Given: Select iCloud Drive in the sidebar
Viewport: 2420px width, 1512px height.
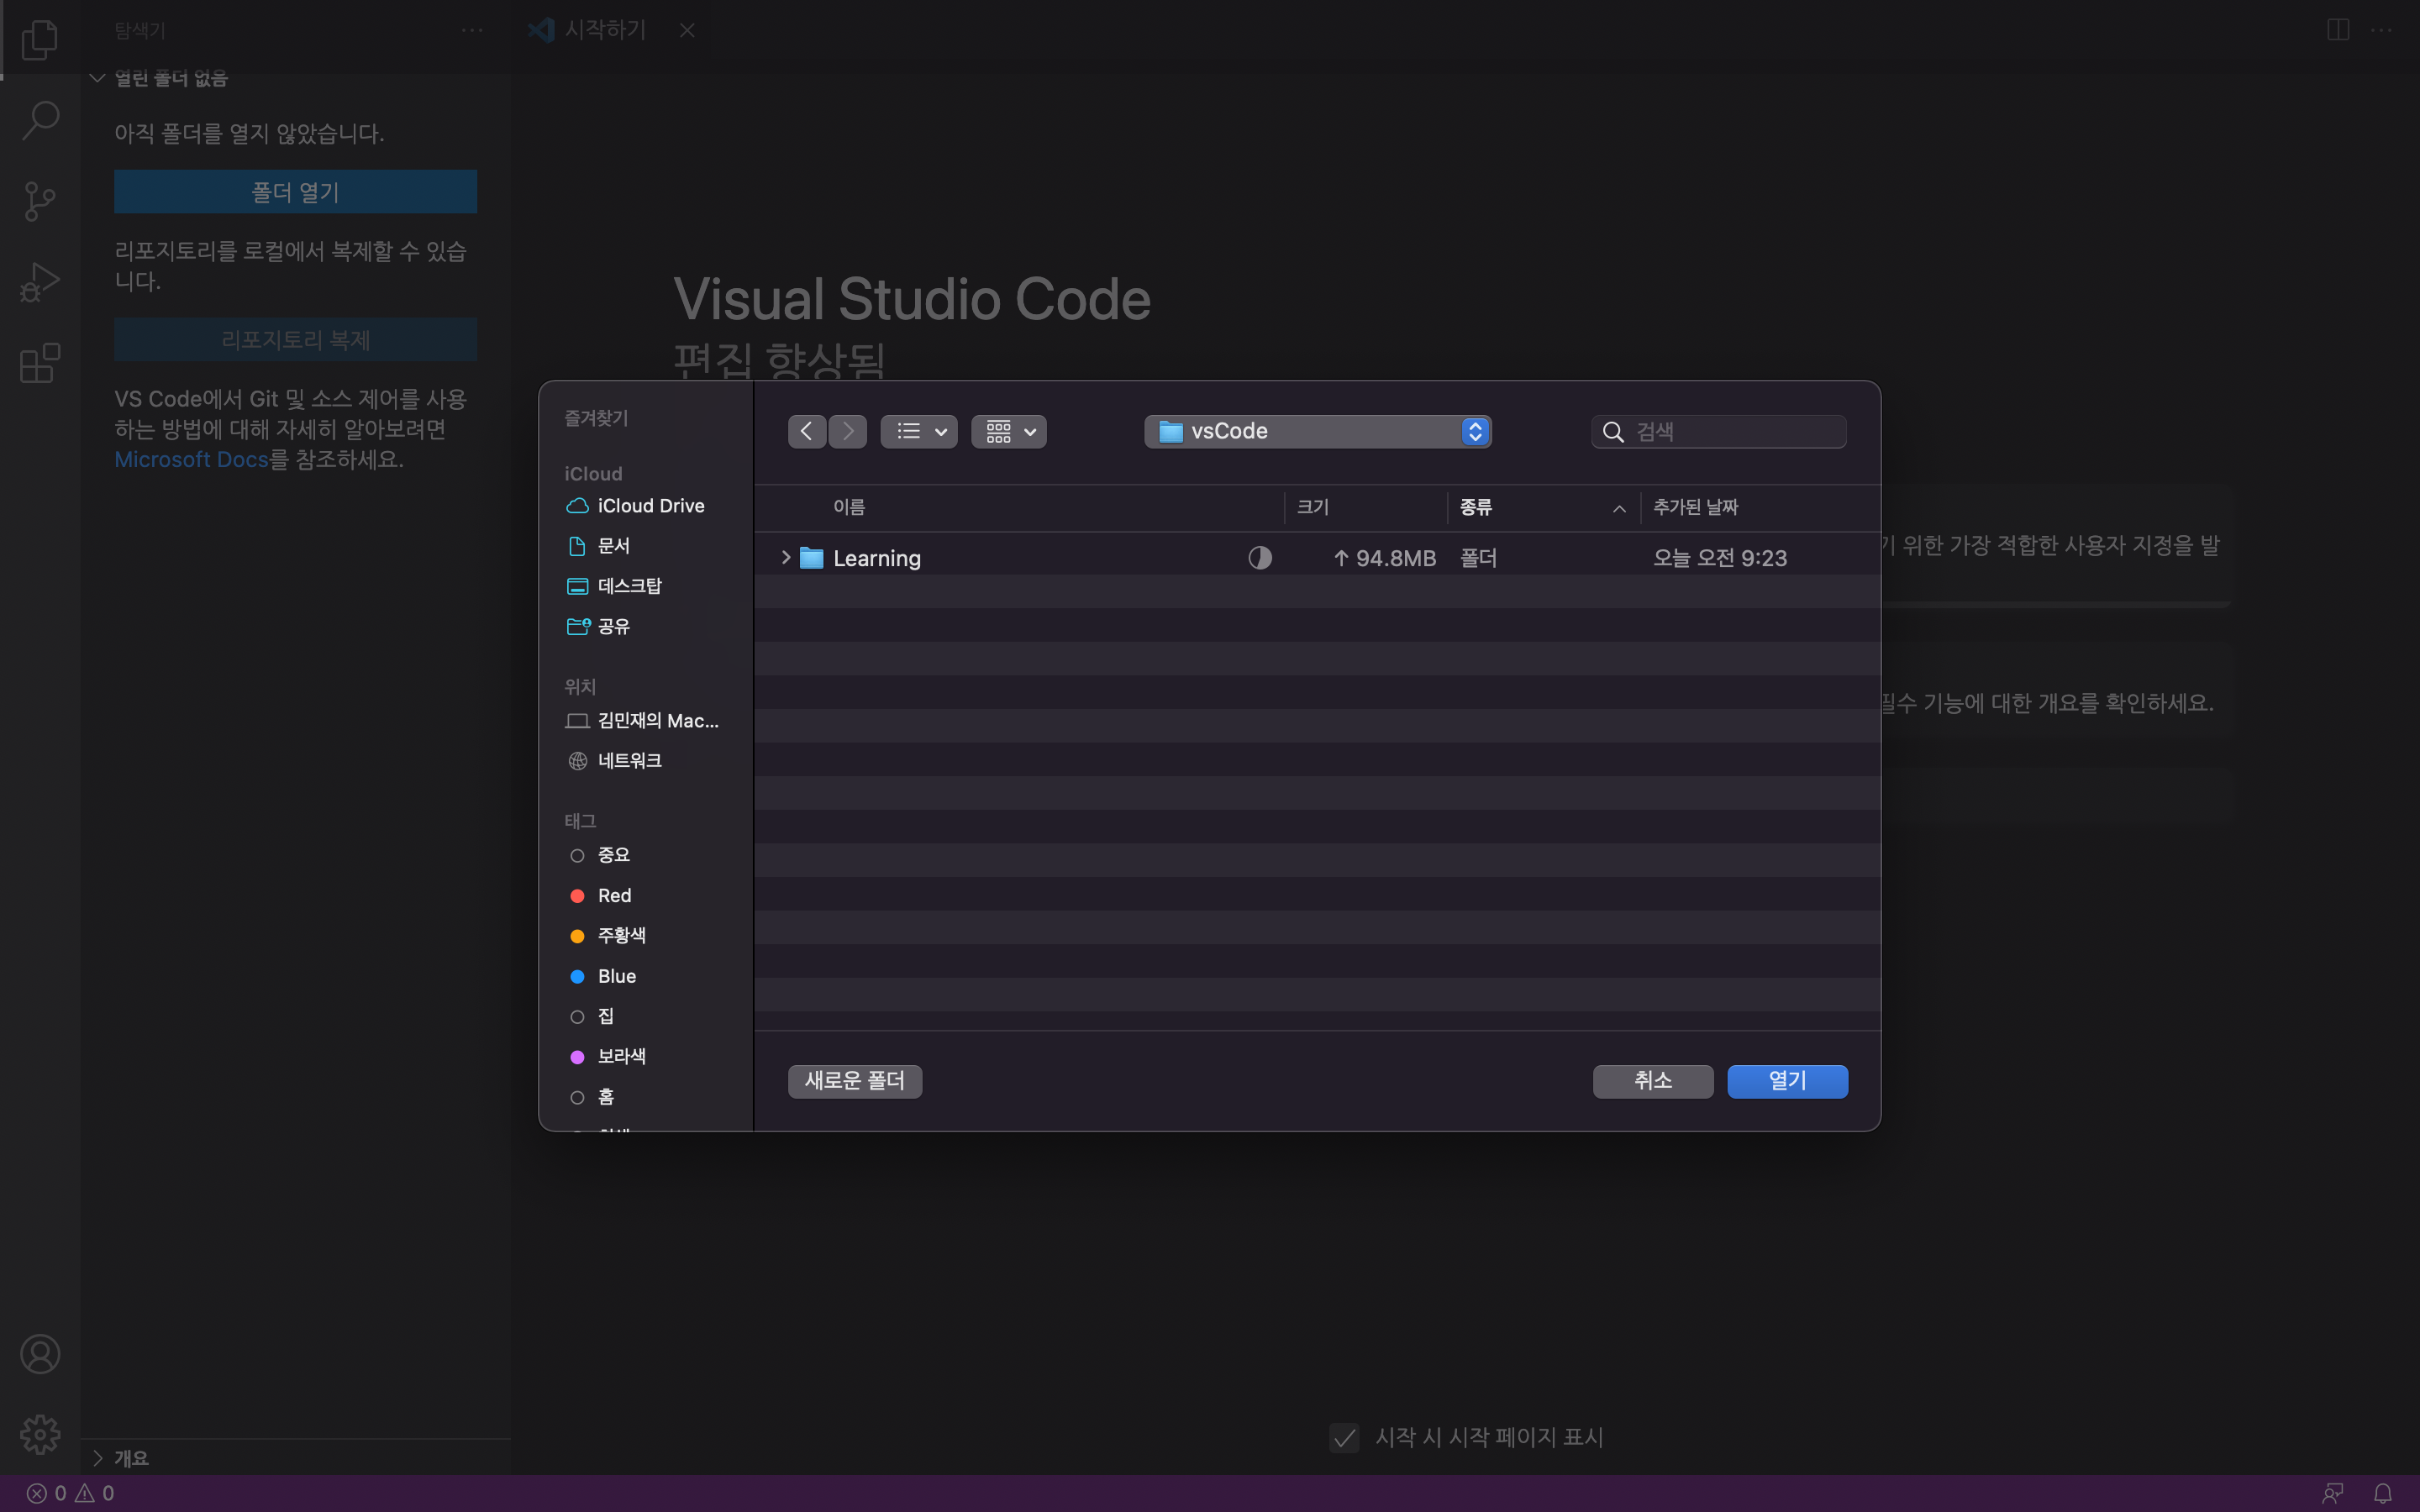Looking at the screenshot, I should pyautogui.click(x=650, y=506).
